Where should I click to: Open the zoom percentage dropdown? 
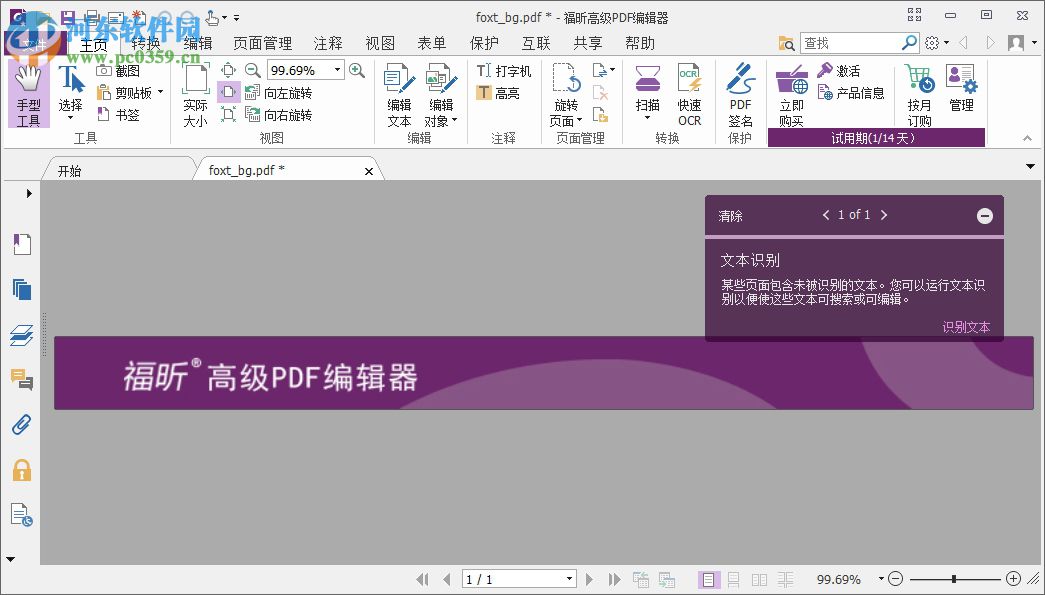tap(337, 70)
